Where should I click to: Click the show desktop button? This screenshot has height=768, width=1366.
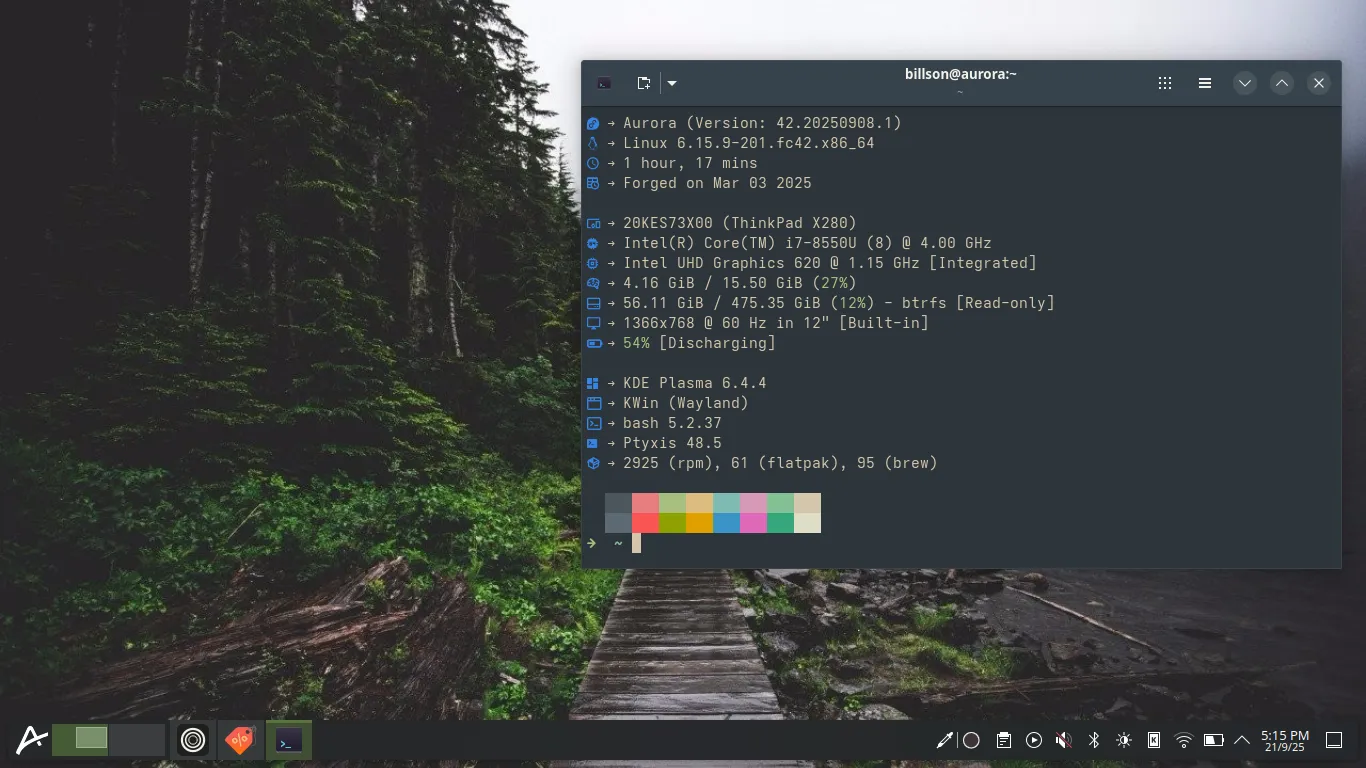click(1334, 740)
